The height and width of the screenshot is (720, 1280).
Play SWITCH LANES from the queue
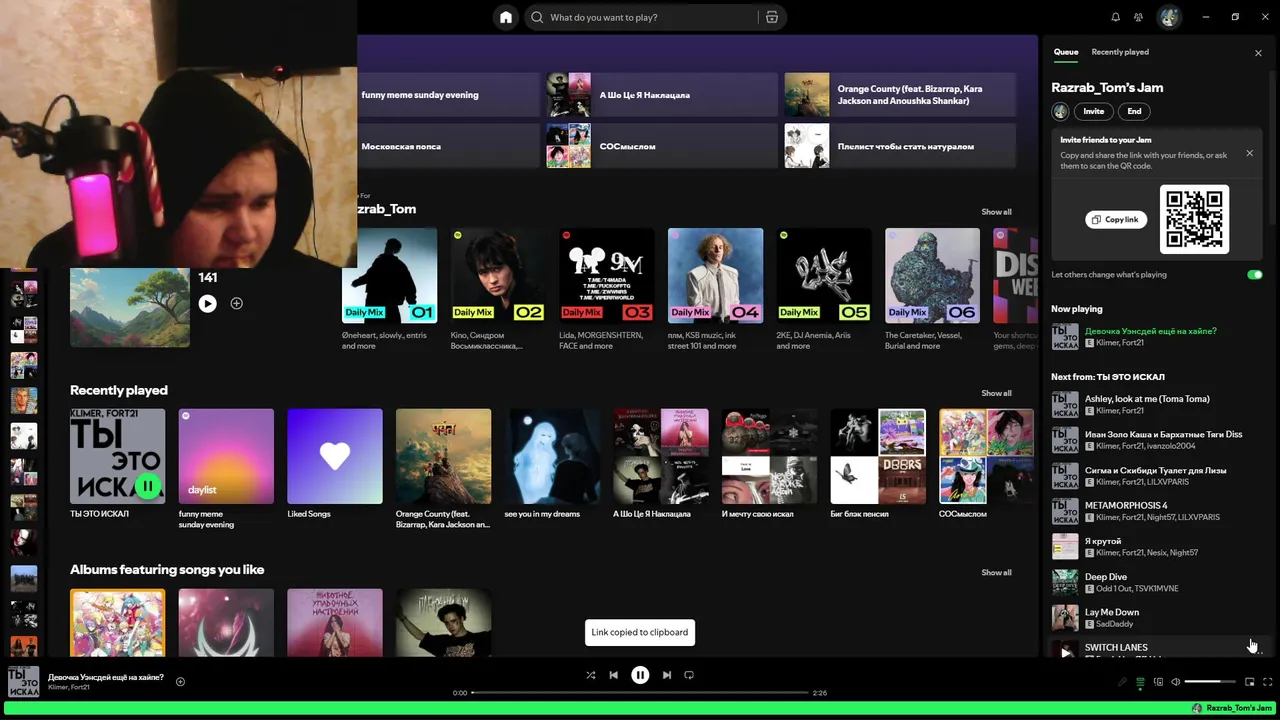(x=1065, y=651)
